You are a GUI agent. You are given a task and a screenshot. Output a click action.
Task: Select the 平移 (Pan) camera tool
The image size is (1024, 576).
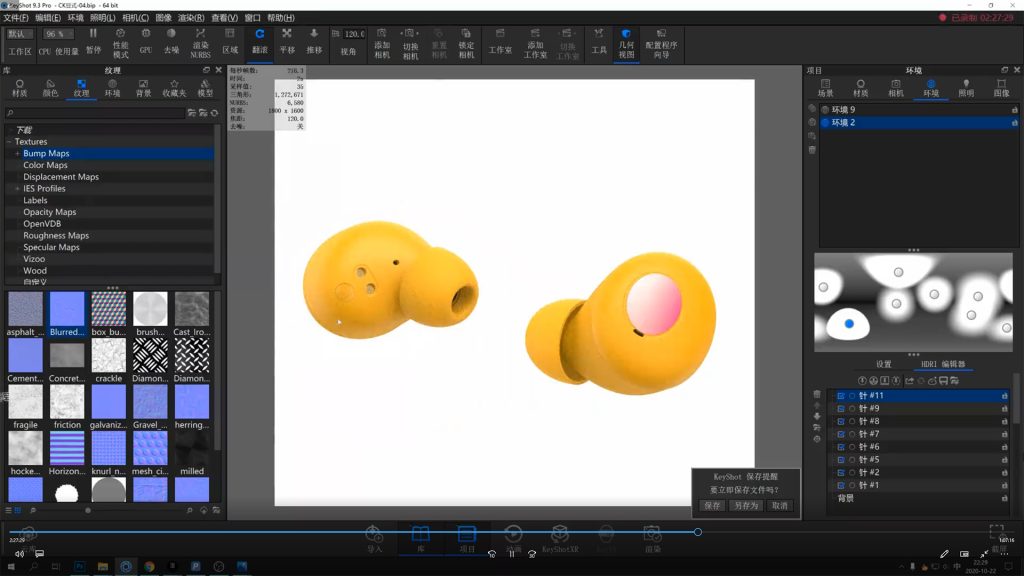click(287, 40)
